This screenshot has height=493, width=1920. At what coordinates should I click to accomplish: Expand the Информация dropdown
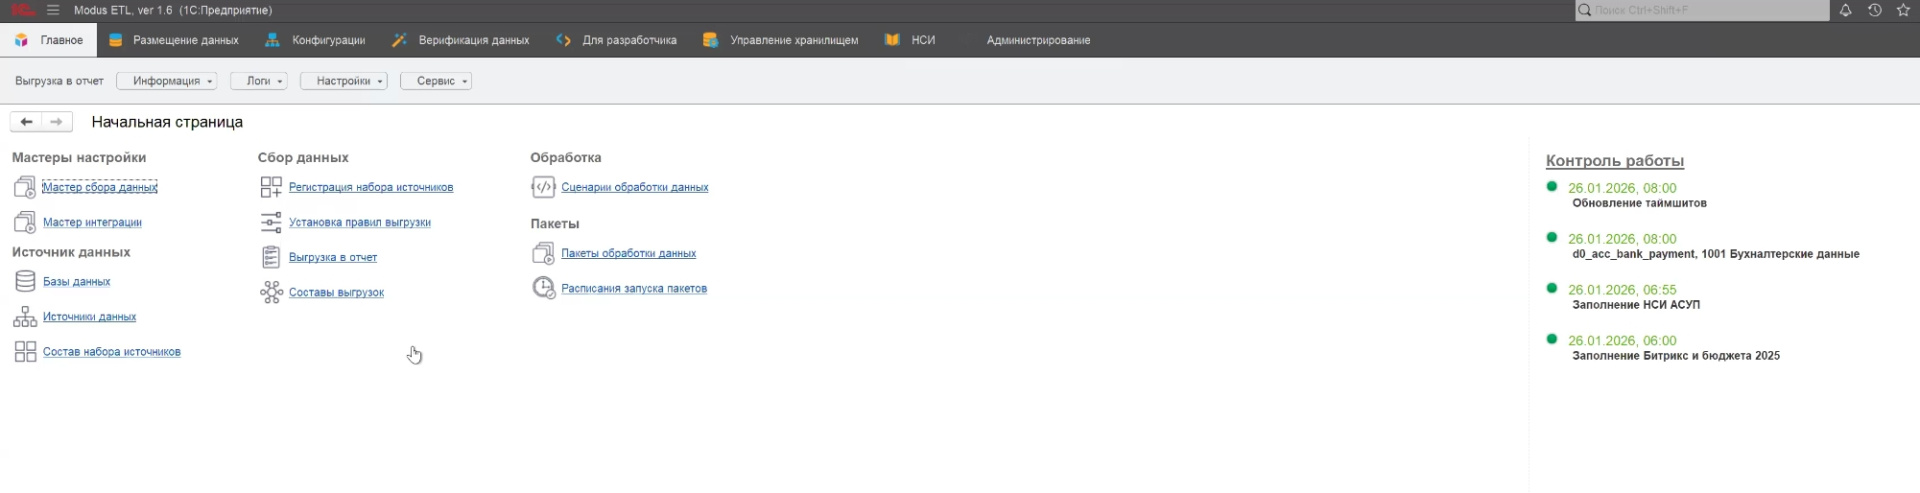coord(167,81)
